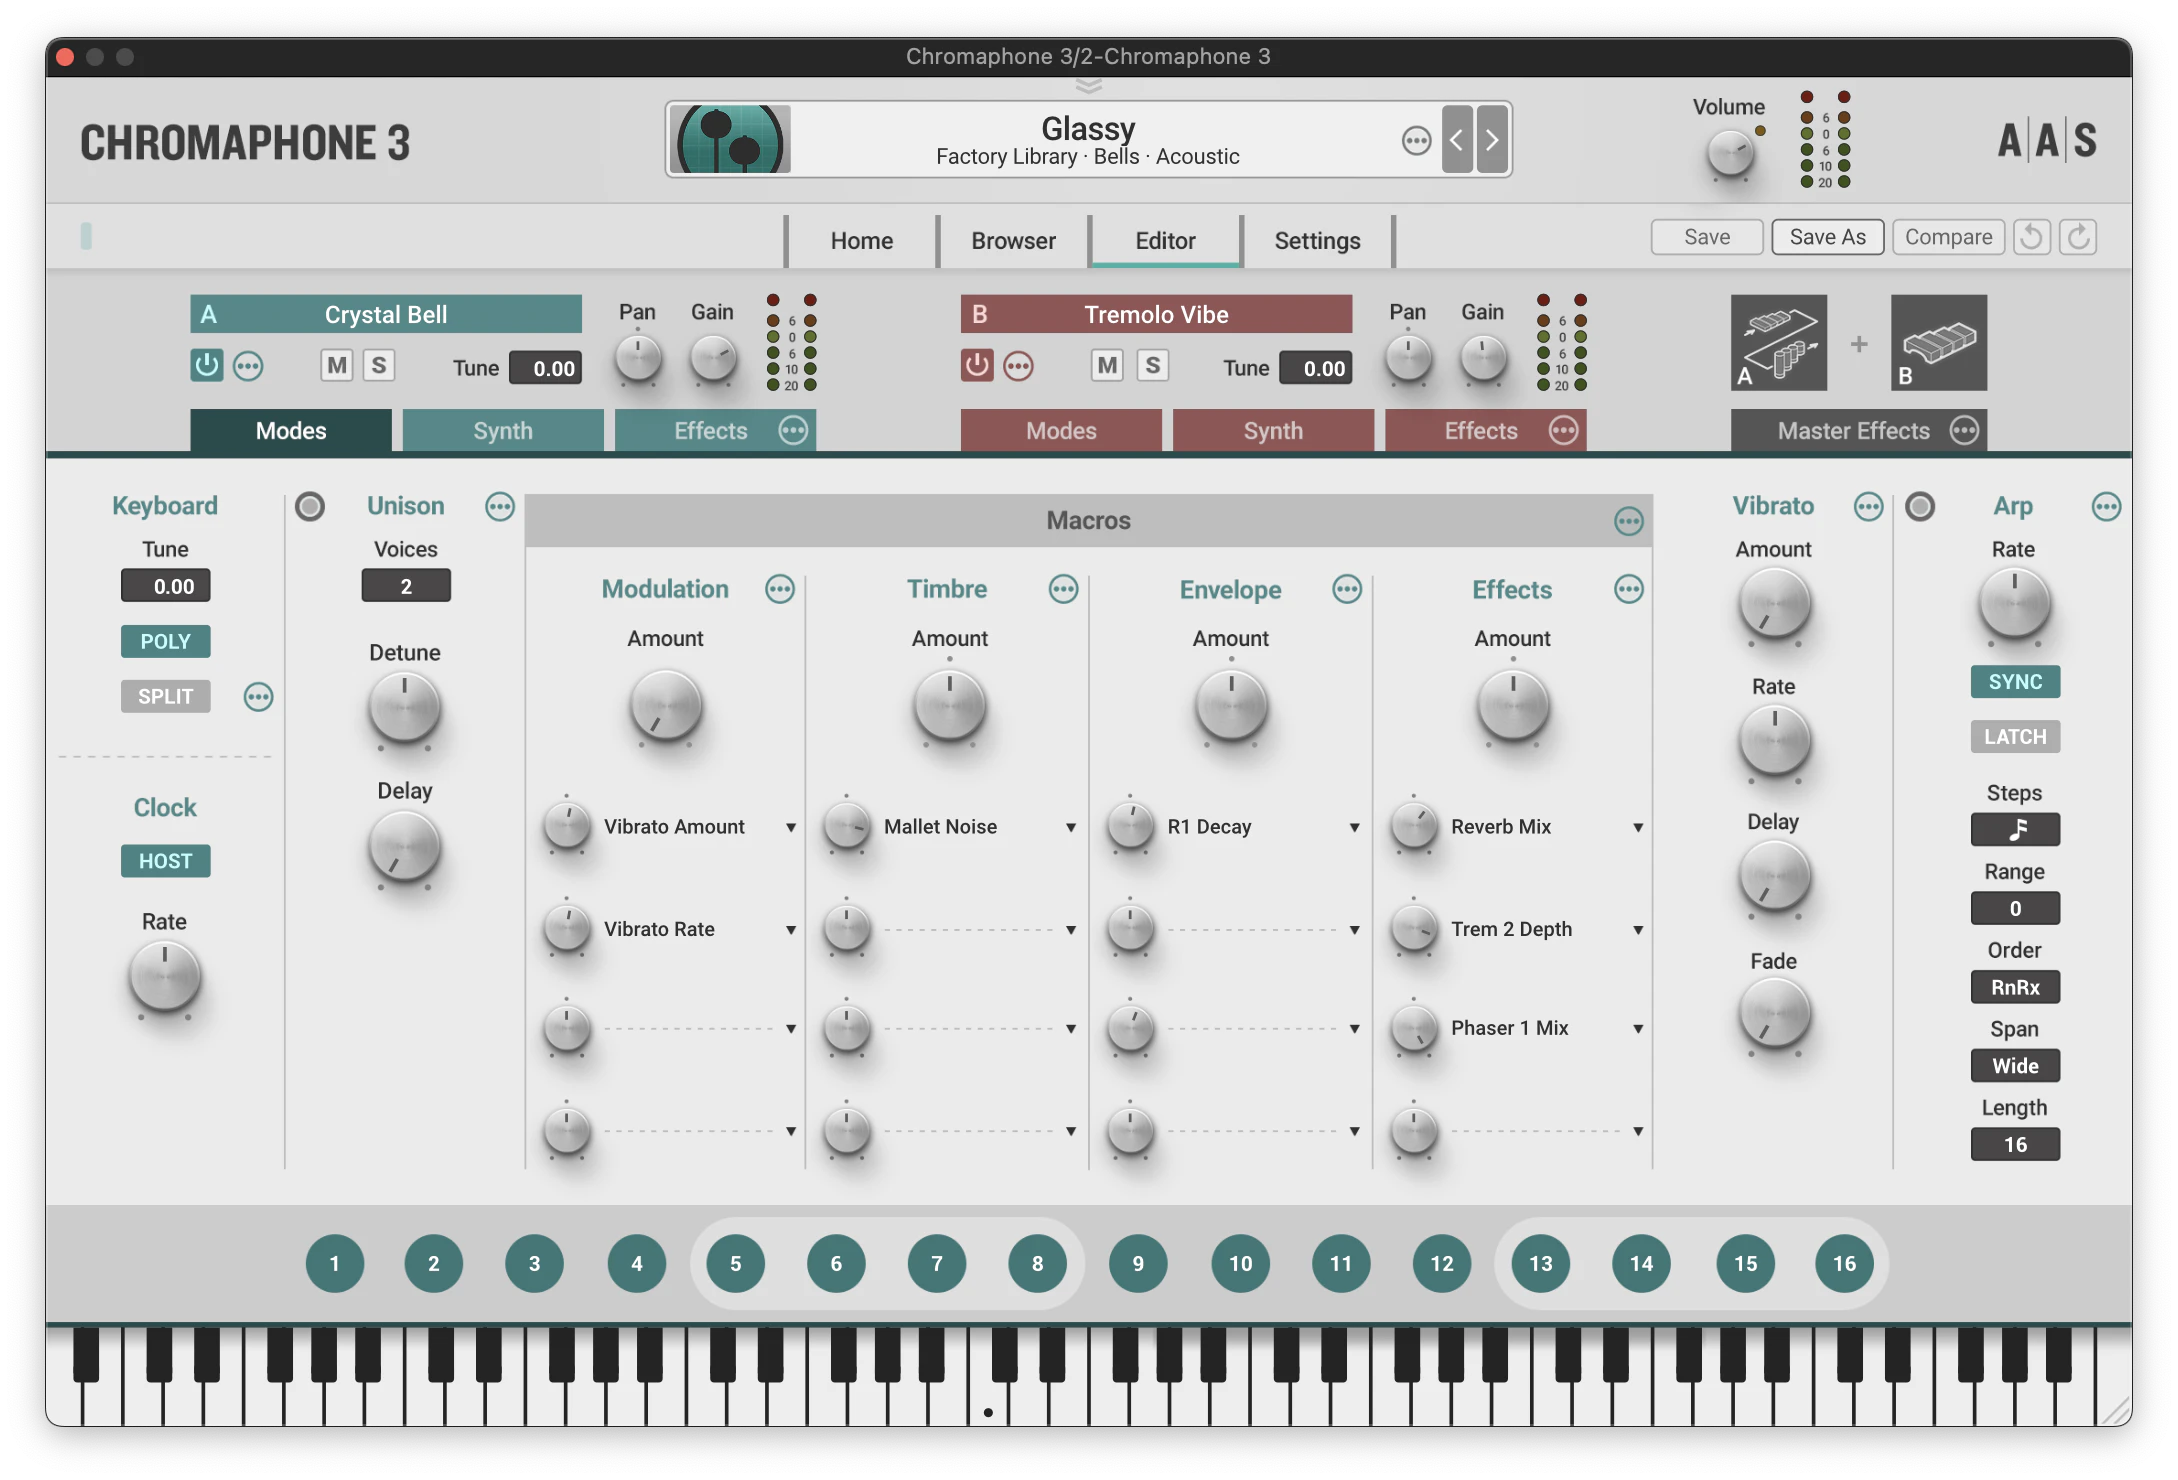Click the Clock HOST button
This screenshot has width=2178, height=1480.
pos(165,861)
